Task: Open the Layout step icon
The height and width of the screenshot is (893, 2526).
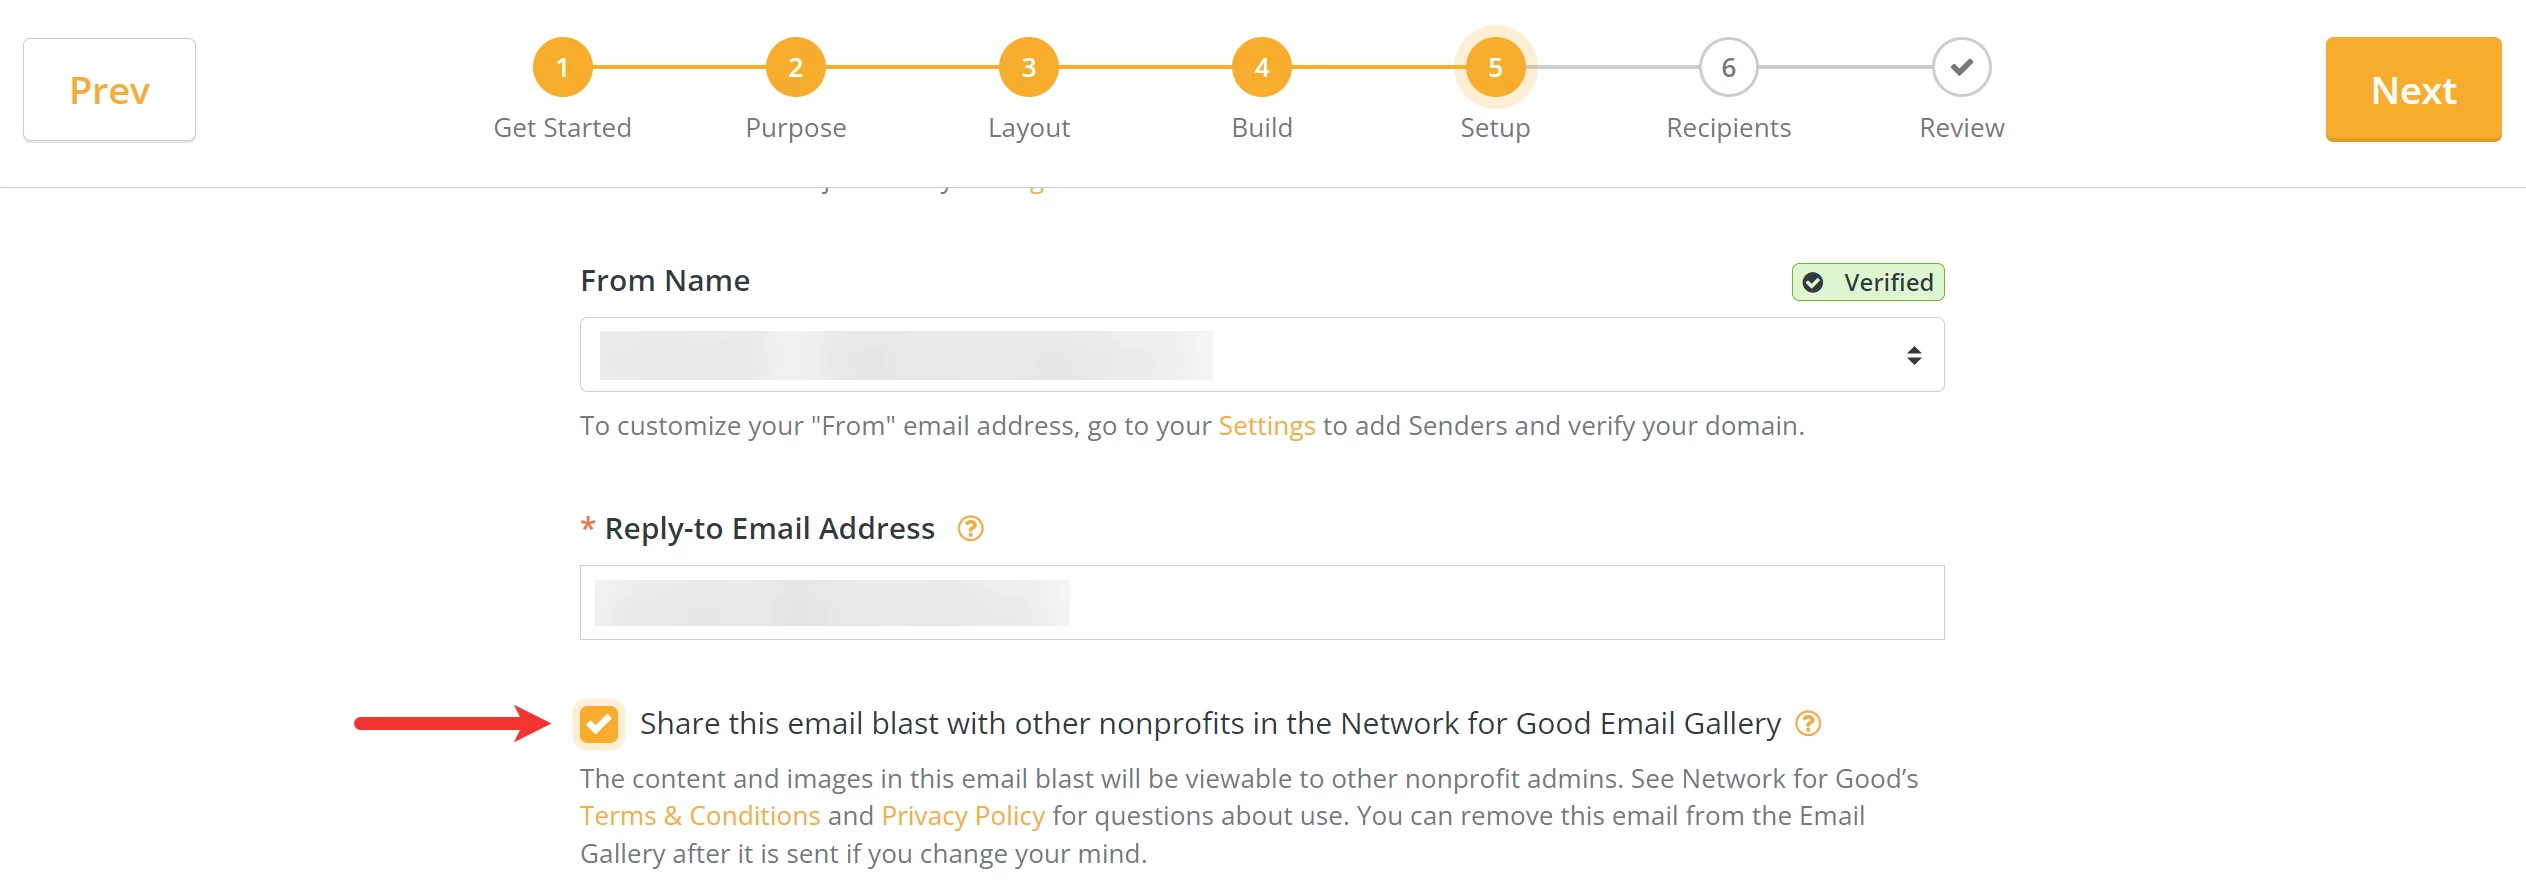Action: [1029, 67]
